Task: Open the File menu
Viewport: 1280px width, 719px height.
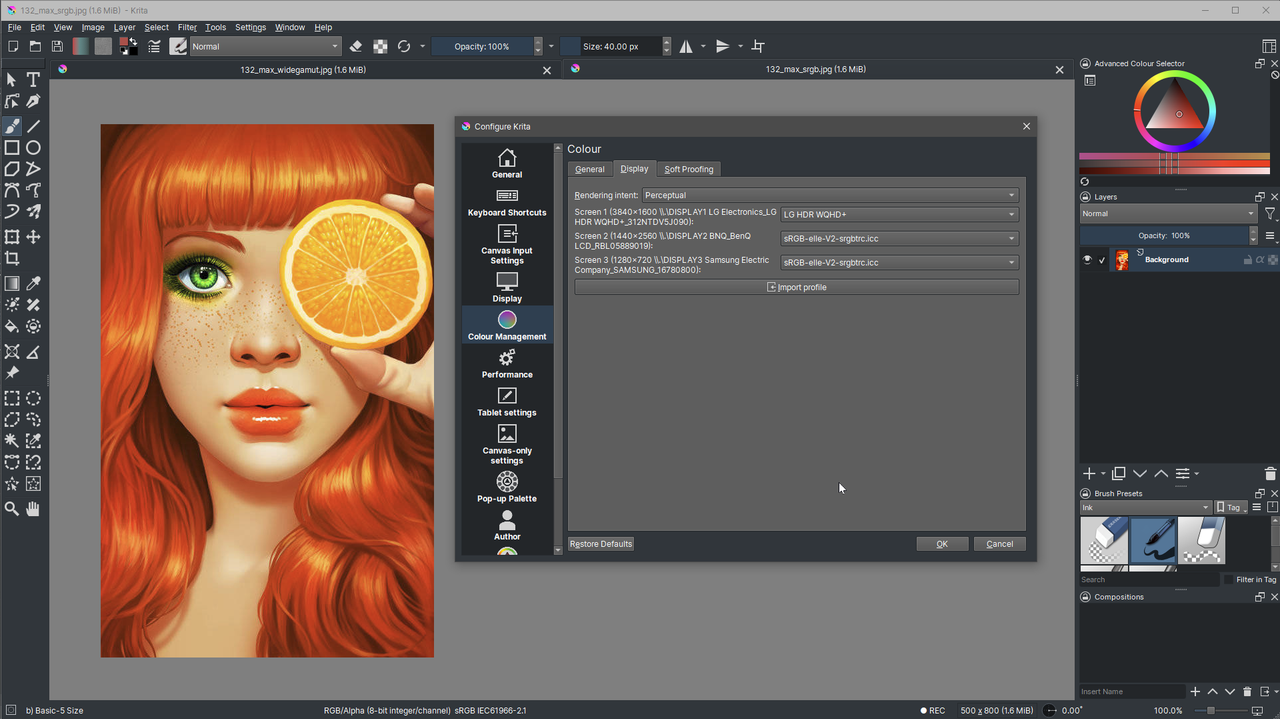Action: (15, 27)
